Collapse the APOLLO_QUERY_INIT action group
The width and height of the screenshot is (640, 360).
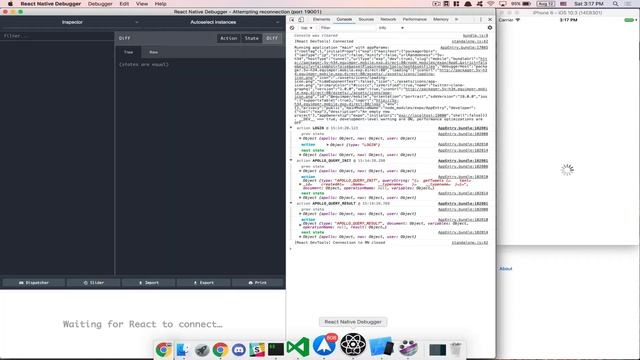tap(291, 160)
